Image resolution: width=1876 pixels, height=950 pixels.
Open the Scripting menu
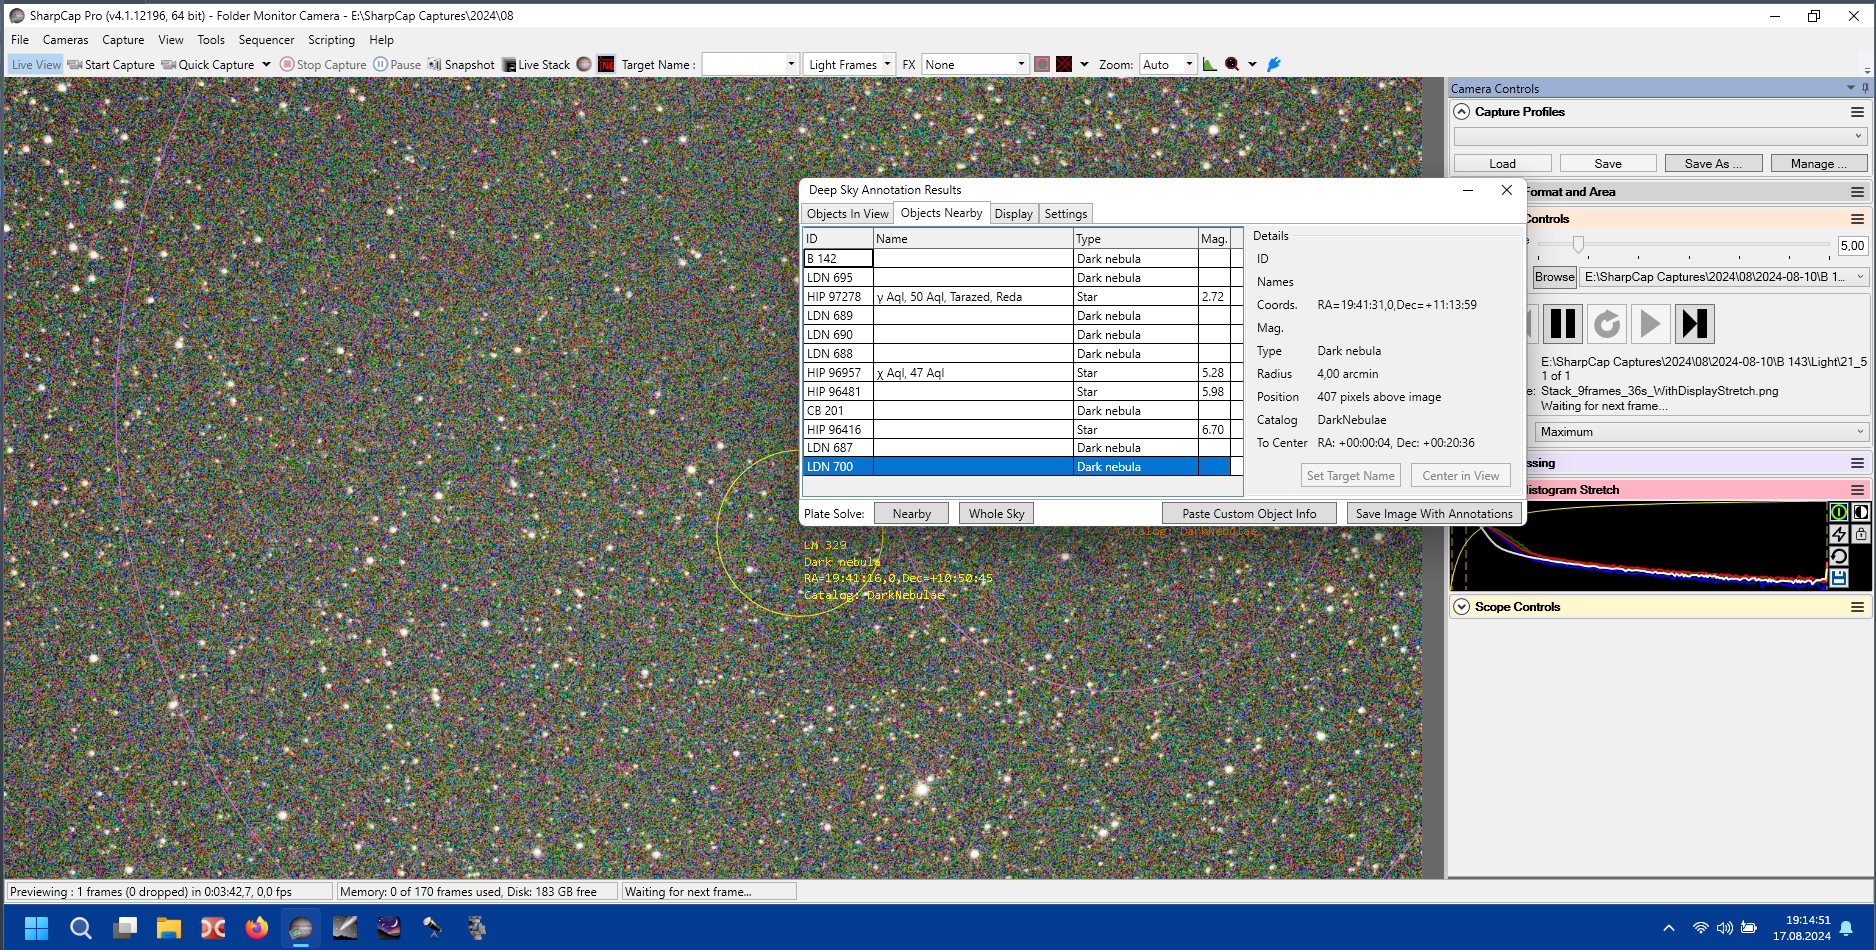pyautogui.click(x=331, y=40)
